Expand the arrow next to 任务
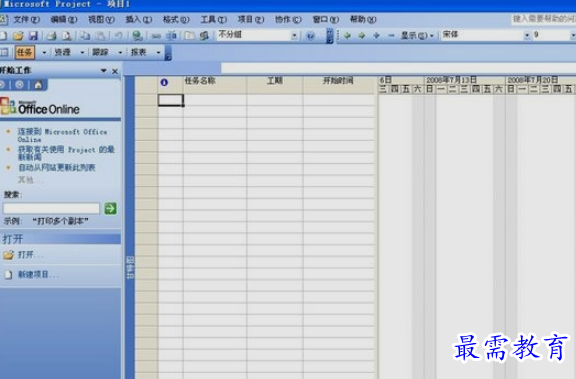This screenshot has height=379, width=576. click(44, 53)
